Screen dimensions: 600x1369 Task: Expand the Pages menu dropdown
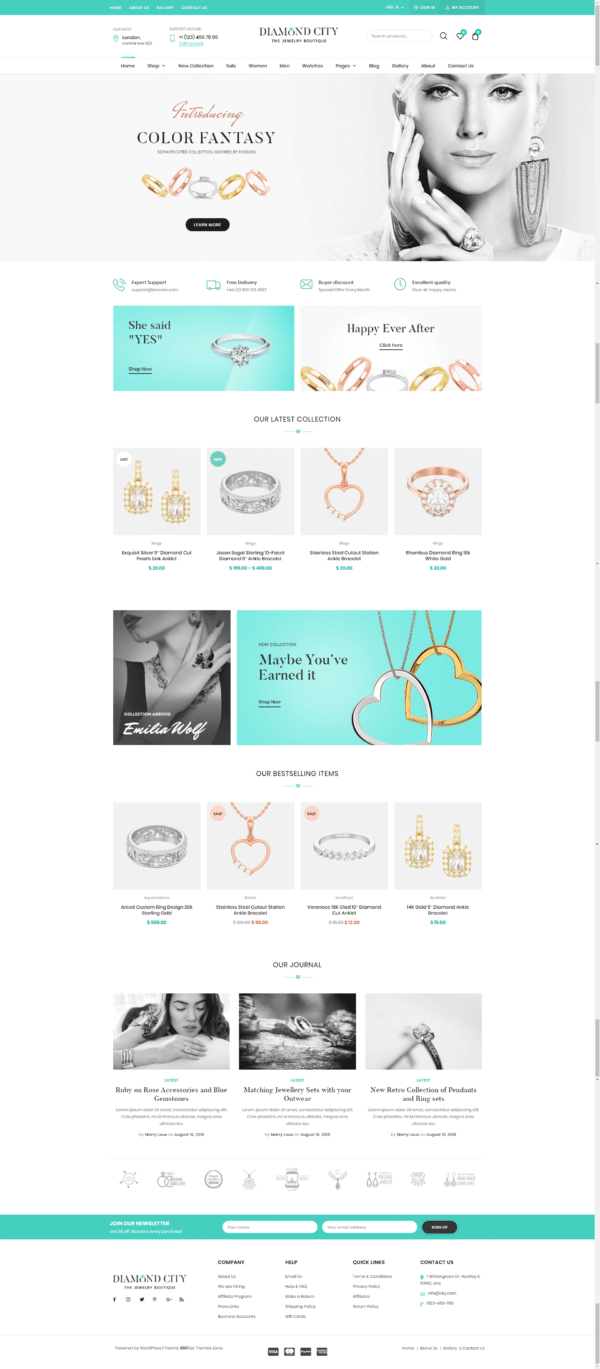(x=345, y=65)
